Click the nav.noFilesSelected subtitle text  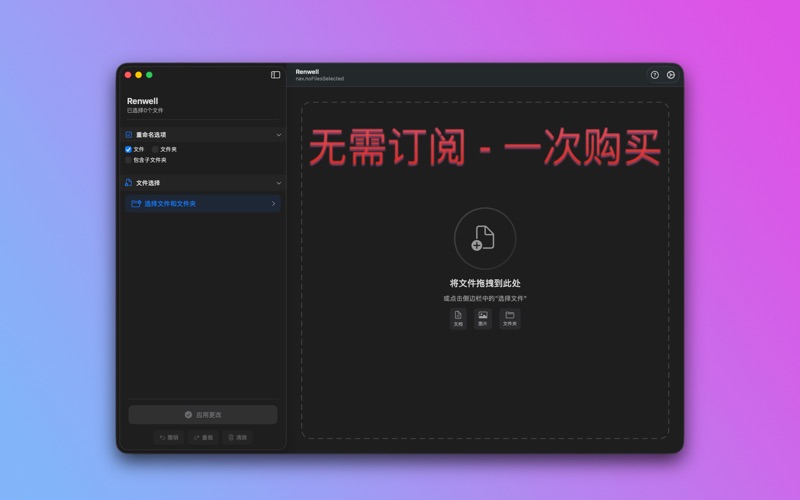click(320, 79)
